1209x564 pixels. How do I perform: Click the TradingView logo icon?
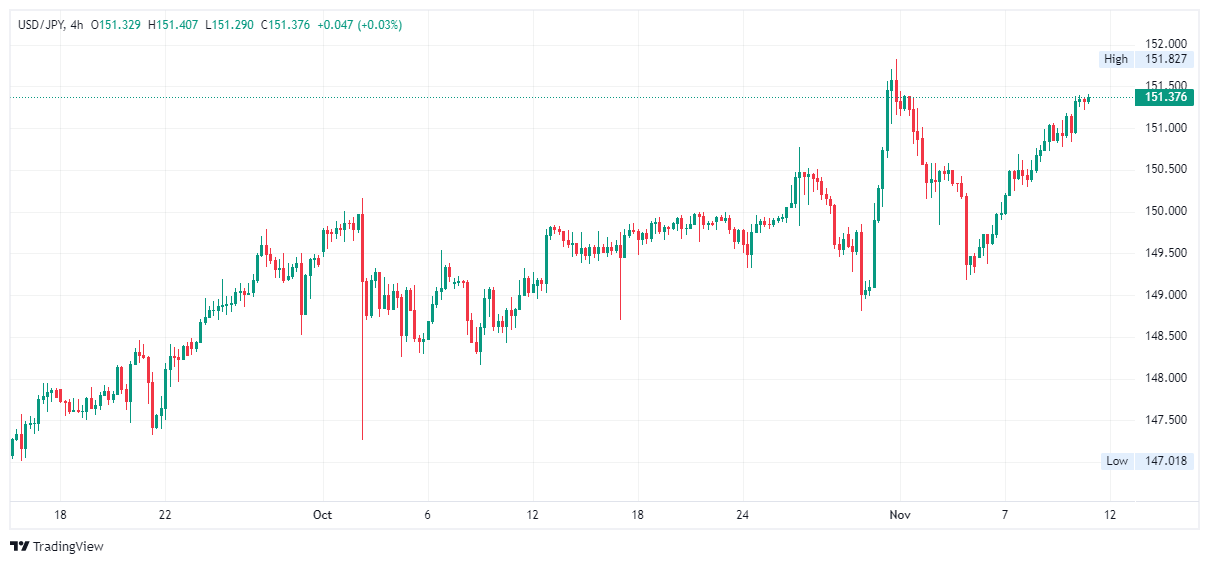[19, 546]
